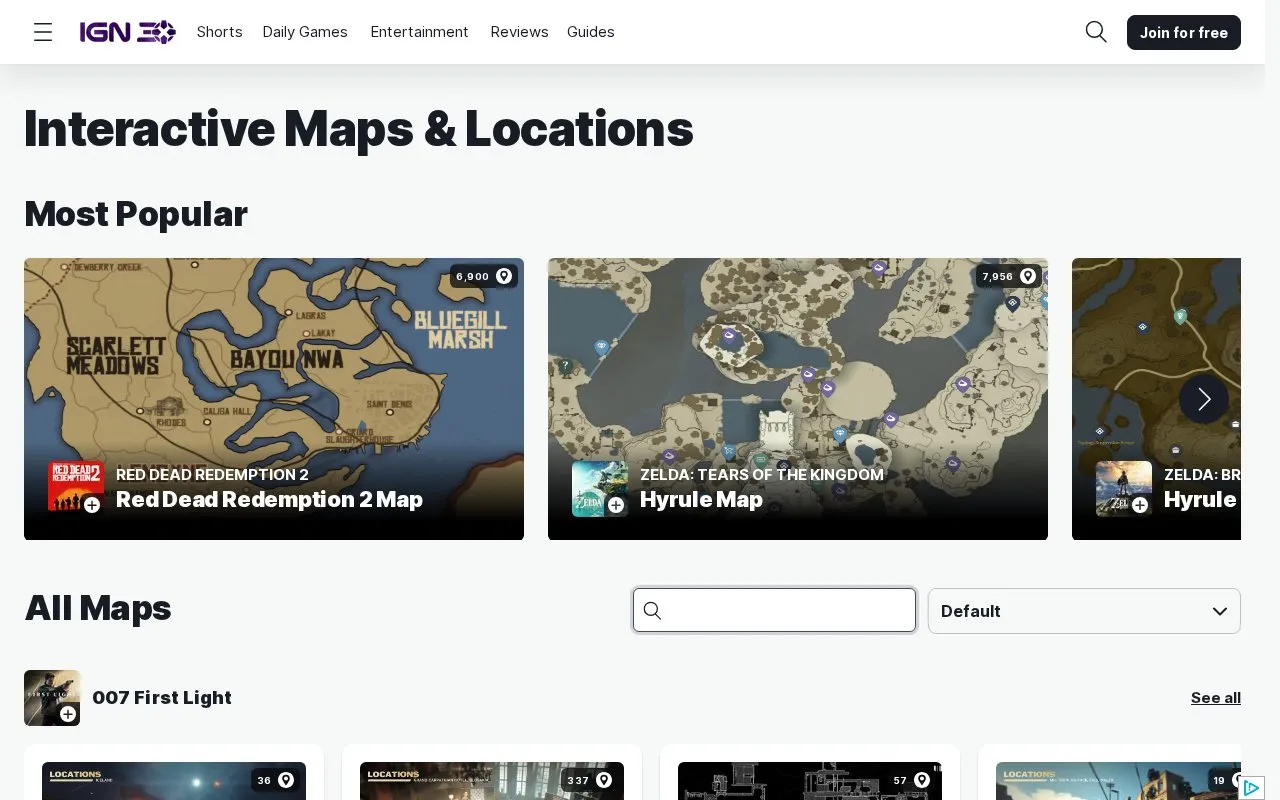Open the Red Dead Redemption 2 map image
The image size is (1280, 800).
coord(274,399)
